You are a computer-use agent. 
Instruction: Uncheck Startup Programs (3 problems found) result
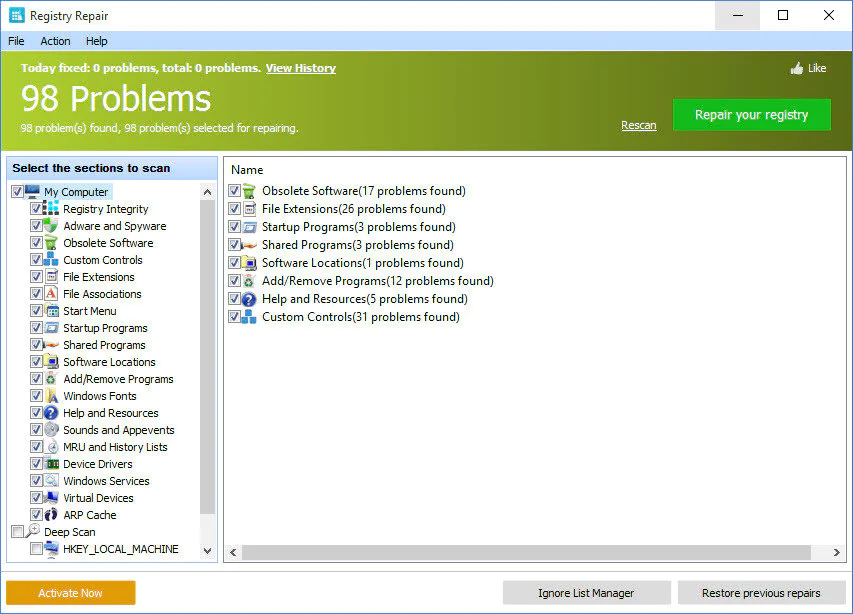coord(234,227)
